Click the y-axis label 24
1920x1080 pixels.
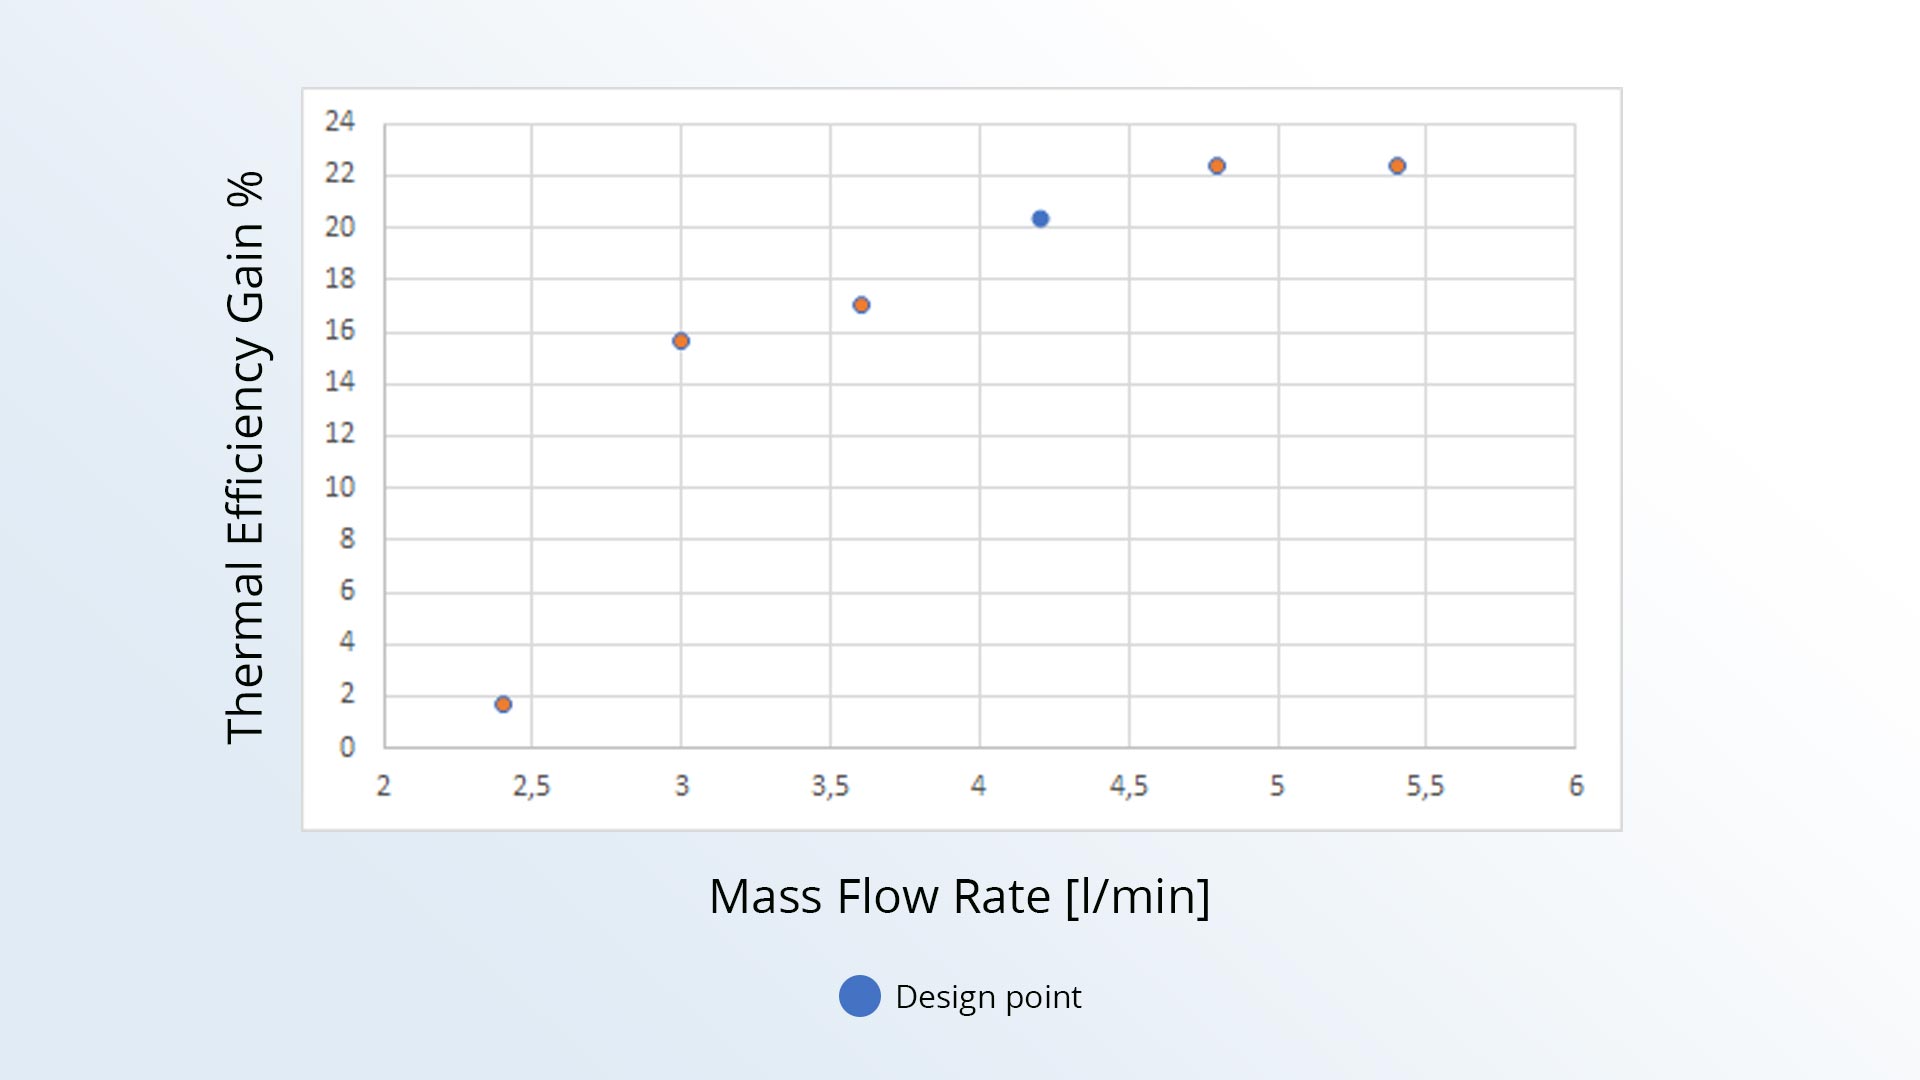coord(340,121)
